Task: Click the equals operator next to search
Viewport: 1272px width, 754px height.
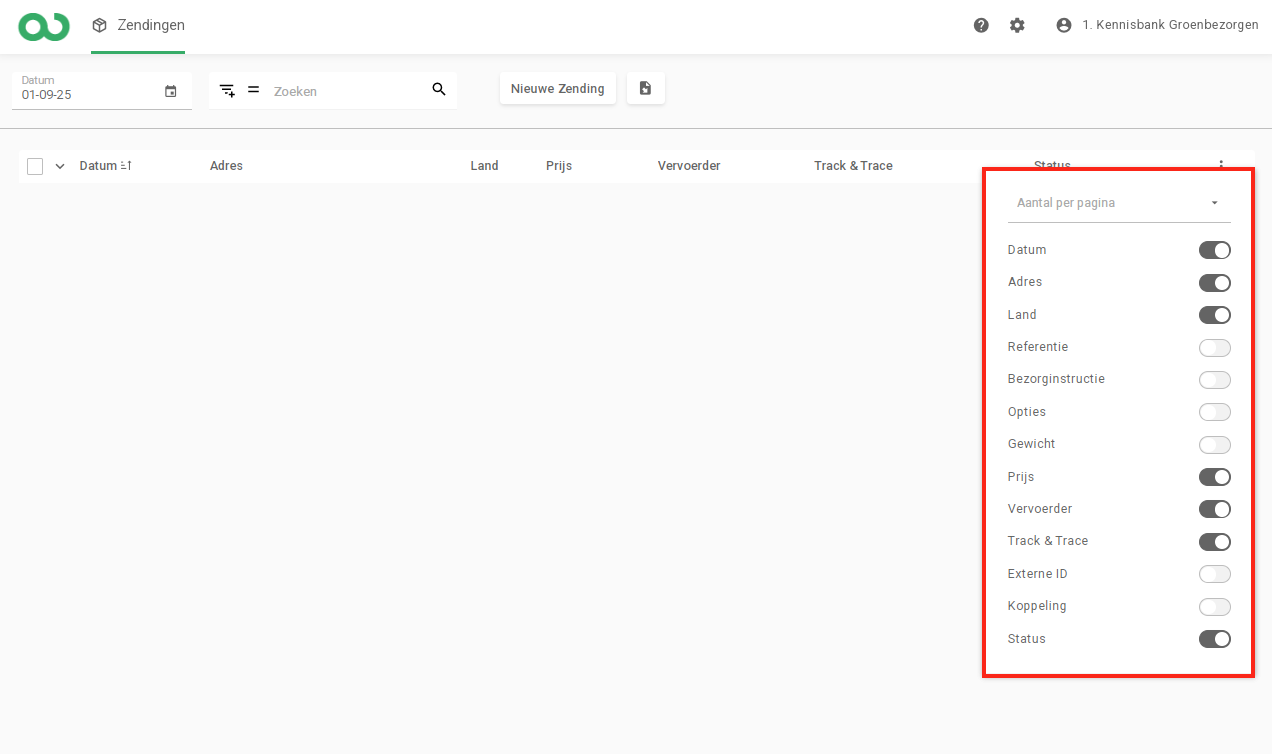Action: (253, 90)
